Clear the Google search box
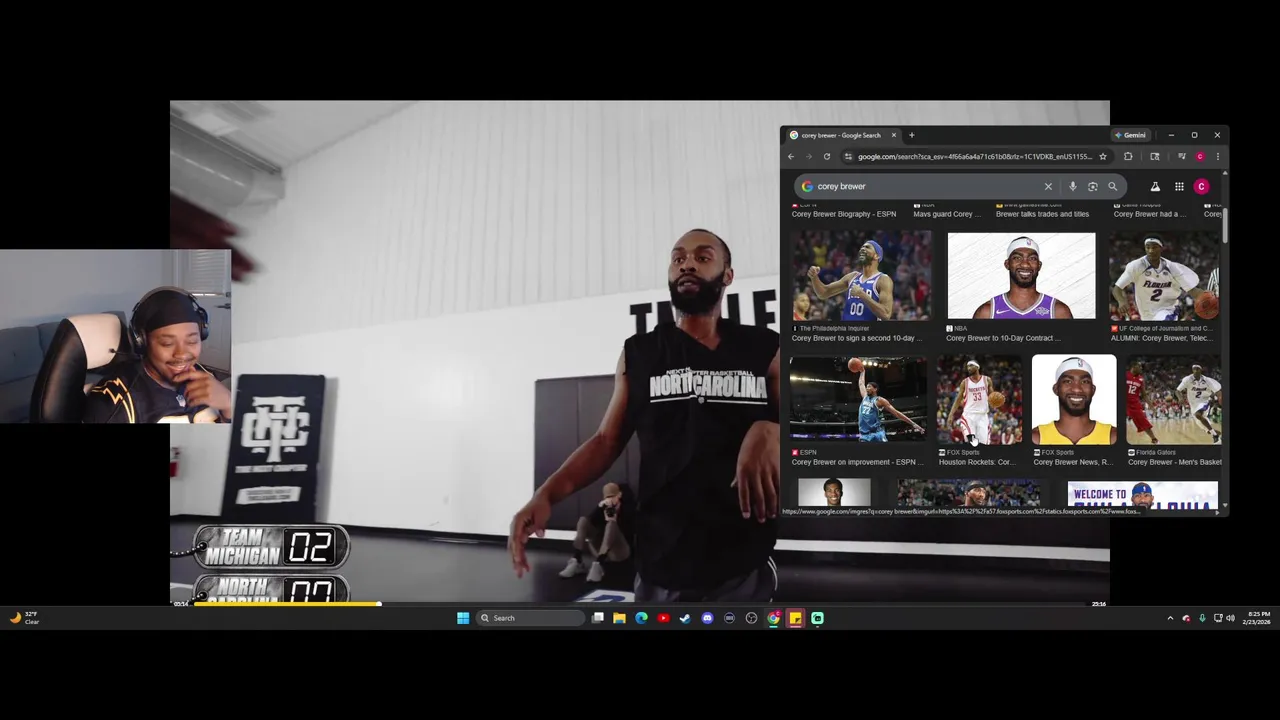This screenshot has height=720, width=1280. point(1048,186)
